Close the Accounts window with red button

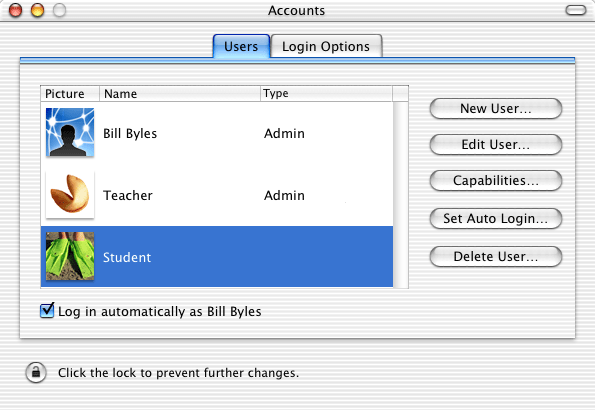pyautogui.click(x=16, y=10)
